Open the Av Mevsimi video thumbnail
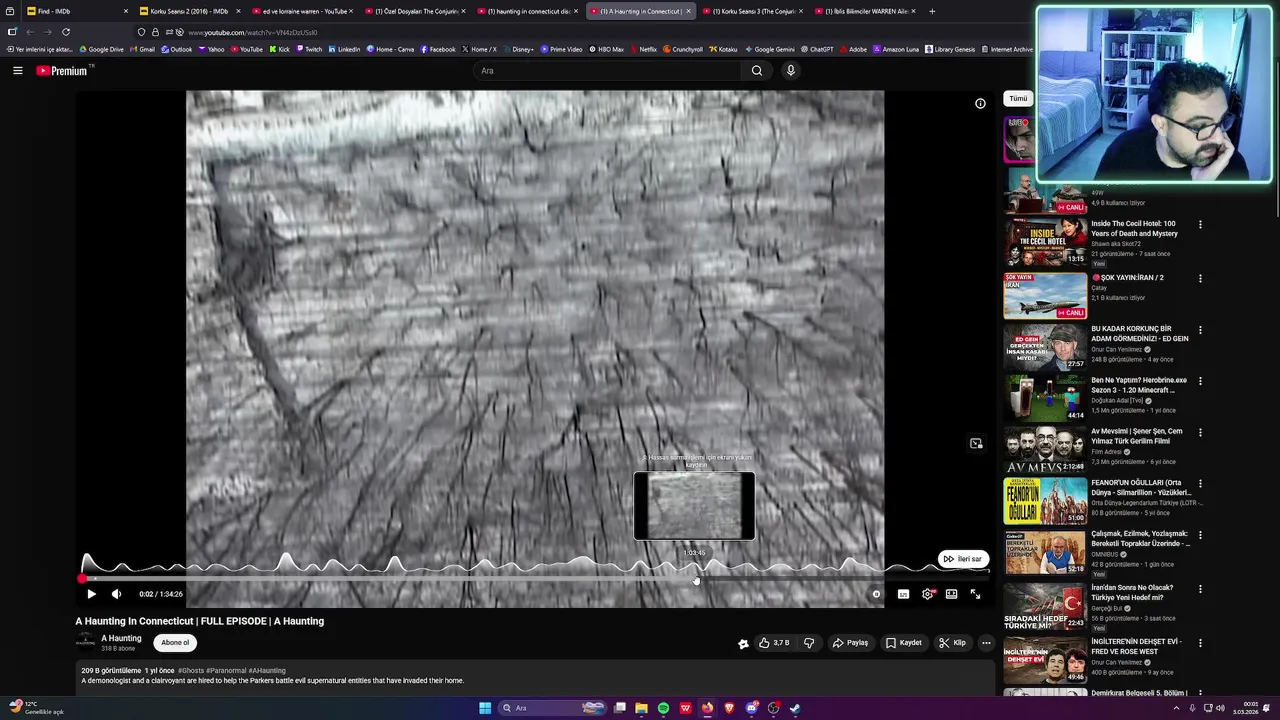 pyautogui.click(x=1045, y=449)
